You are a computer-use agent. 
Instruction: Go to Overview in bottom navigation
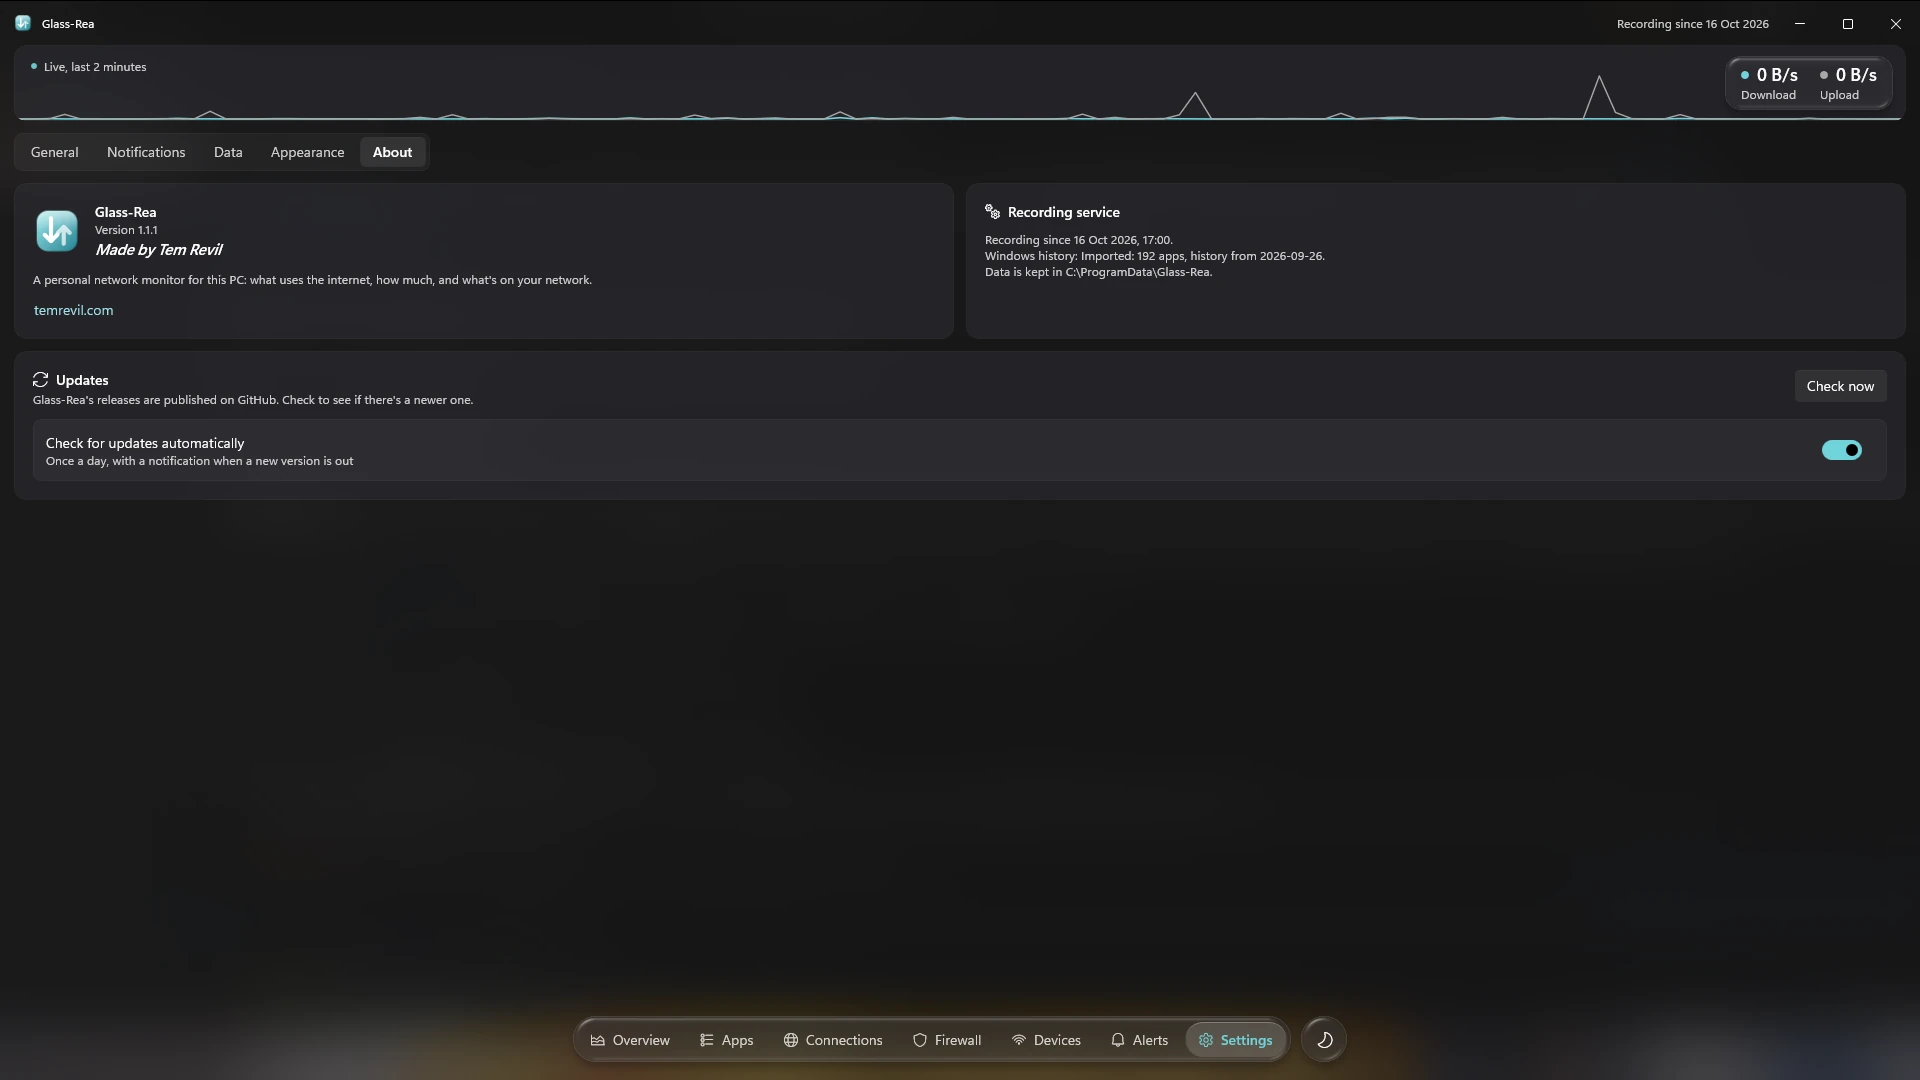tap(630, 1040)
